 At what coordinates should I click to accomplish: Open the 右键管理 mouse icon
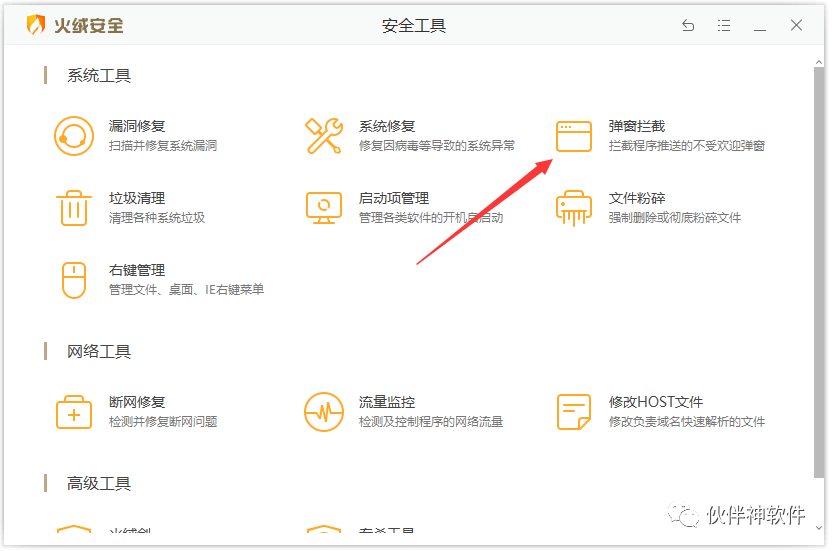74,280
